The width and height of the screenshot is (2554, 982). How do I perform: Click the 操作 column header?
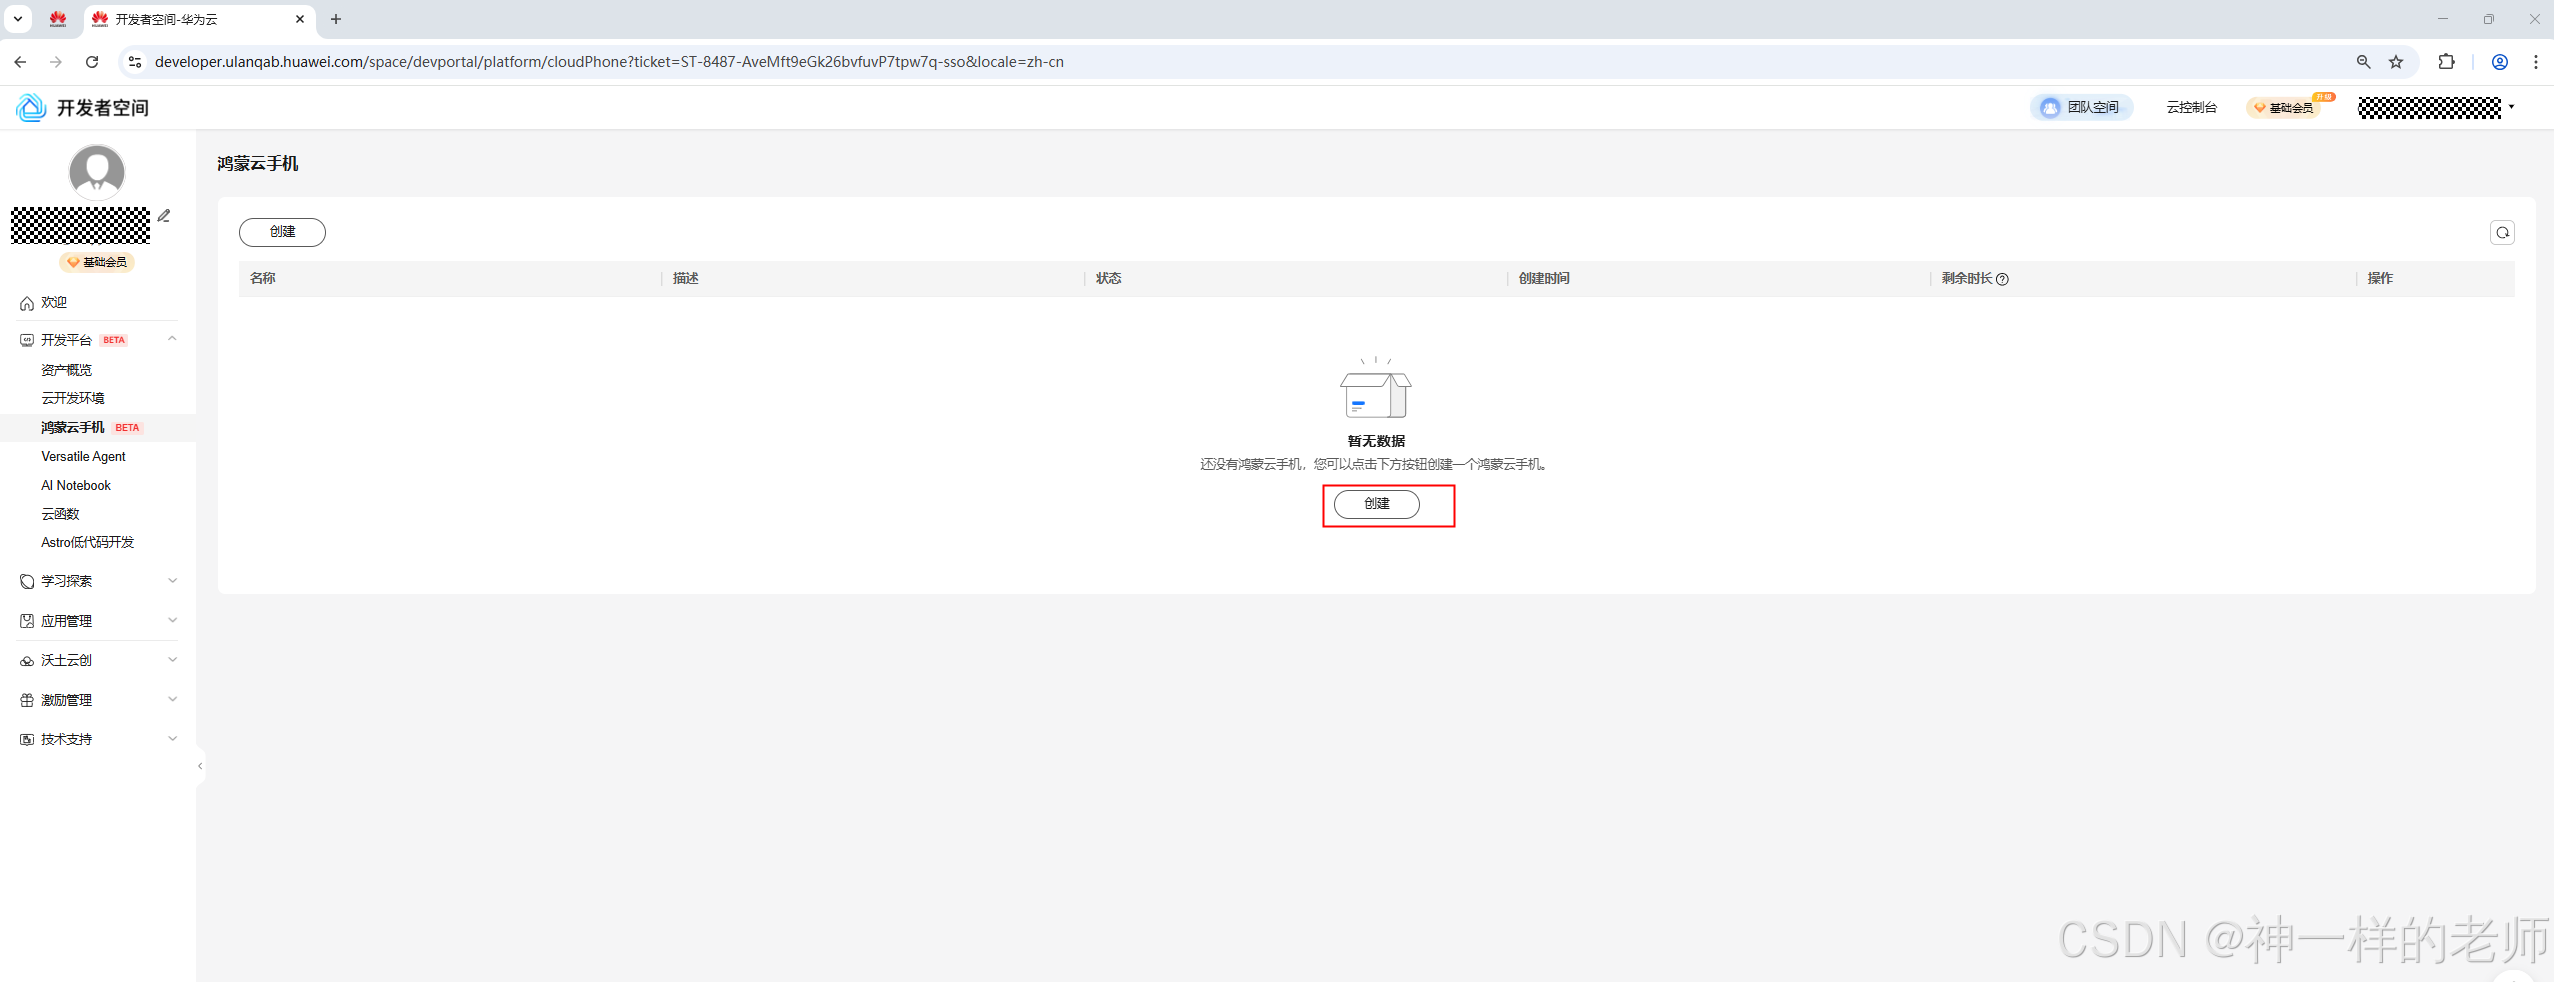click(2380, 278)
